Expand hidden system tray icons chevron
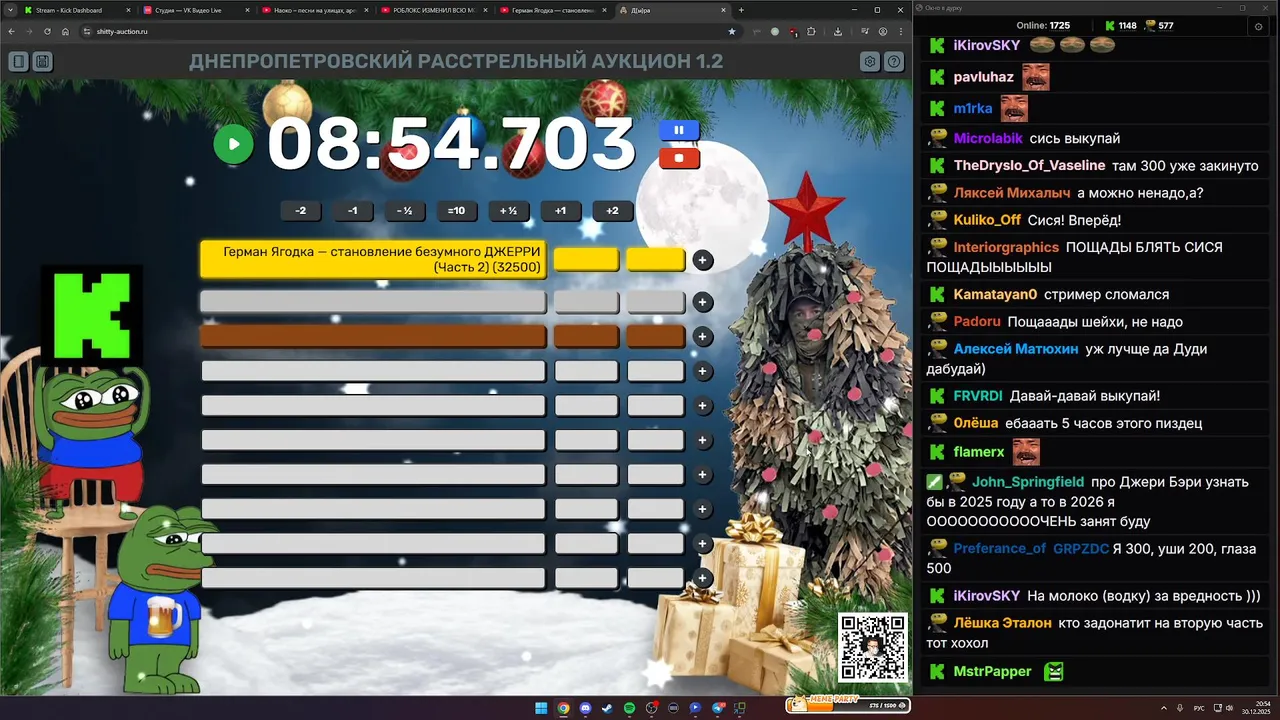 [x=1163, y=708]
